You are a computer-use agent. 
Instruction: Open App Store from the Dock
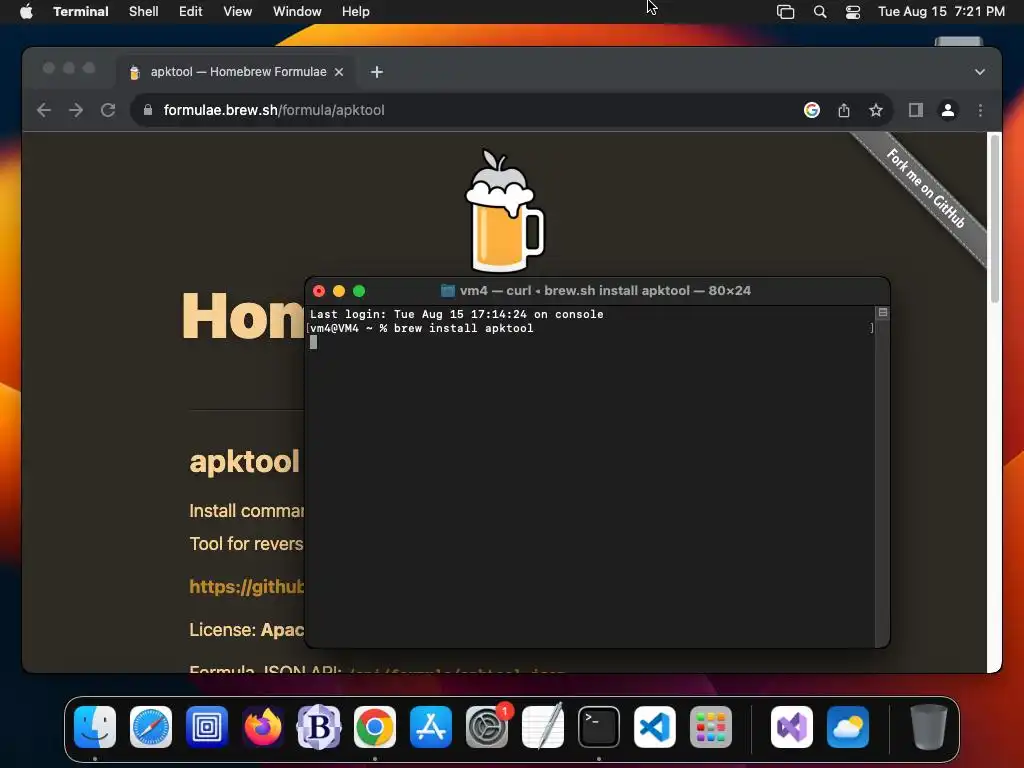tap(431, 727)
